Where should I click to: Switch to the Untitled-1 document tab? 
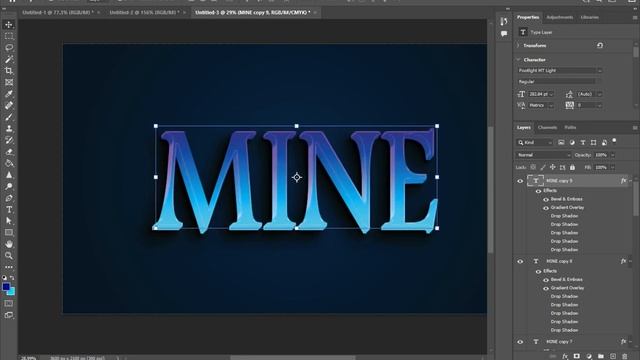pos(58,13)
